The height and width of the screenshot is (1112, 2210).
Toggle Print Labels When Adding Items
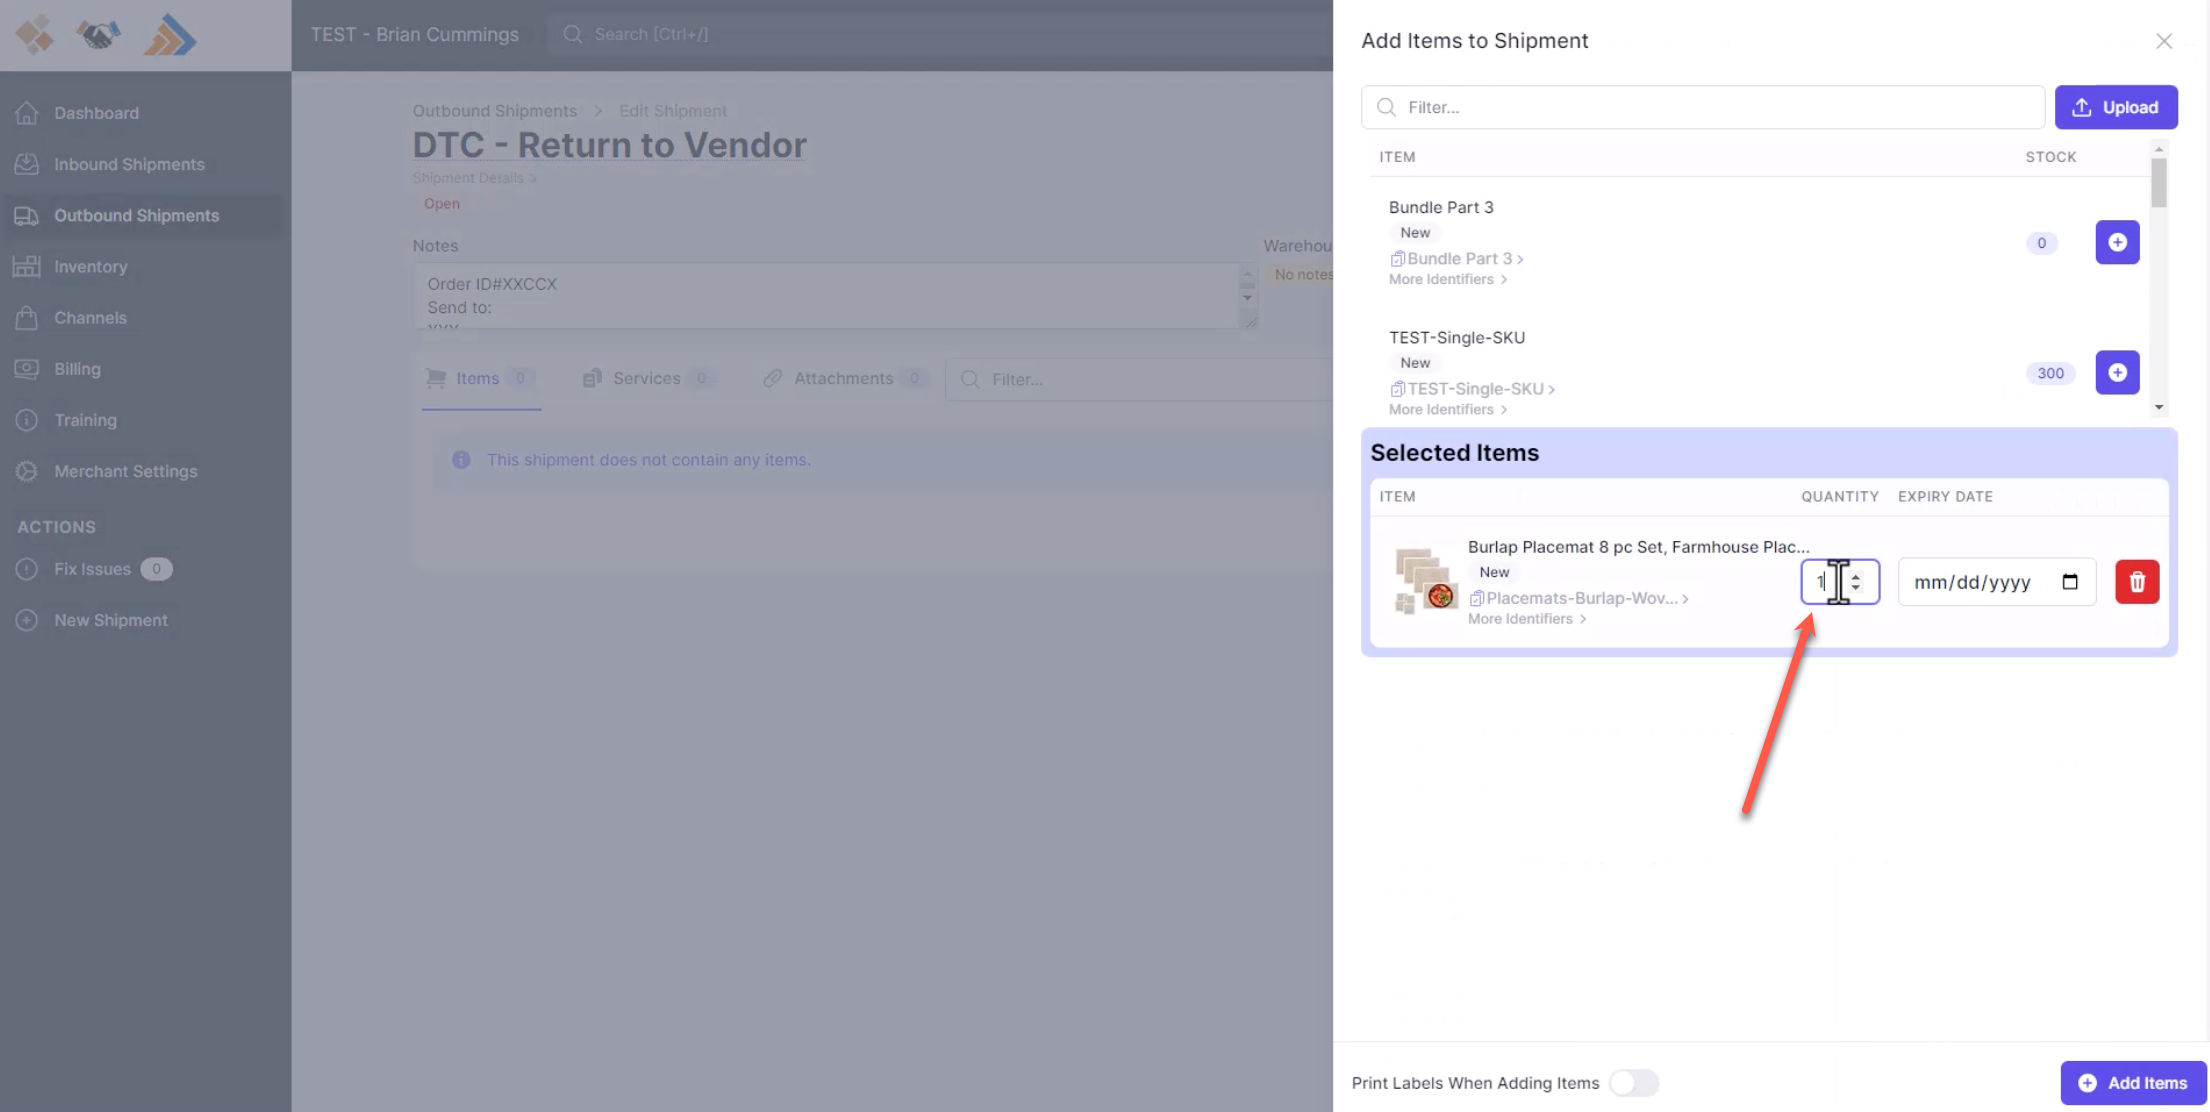[1633, 1083]
